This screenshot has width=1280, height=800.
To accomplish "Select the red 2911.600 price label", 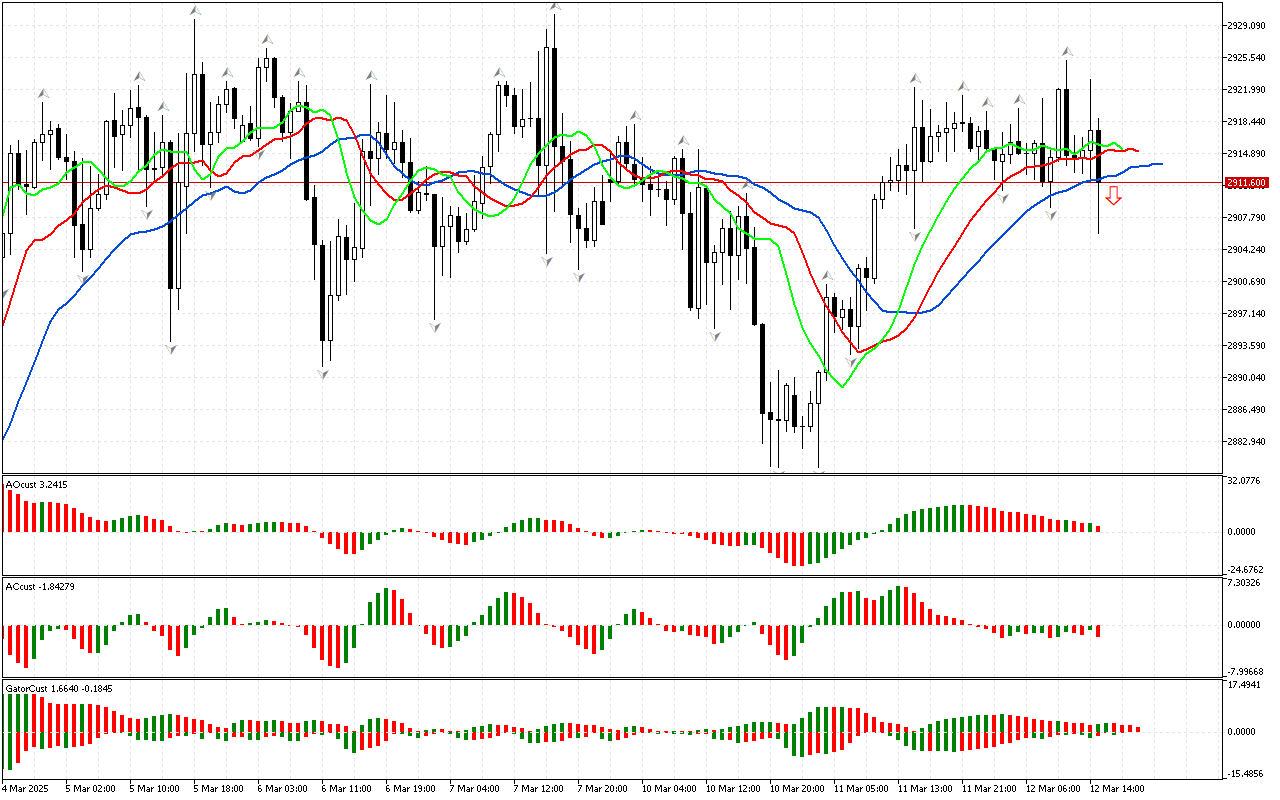I will click(1246, 183).
